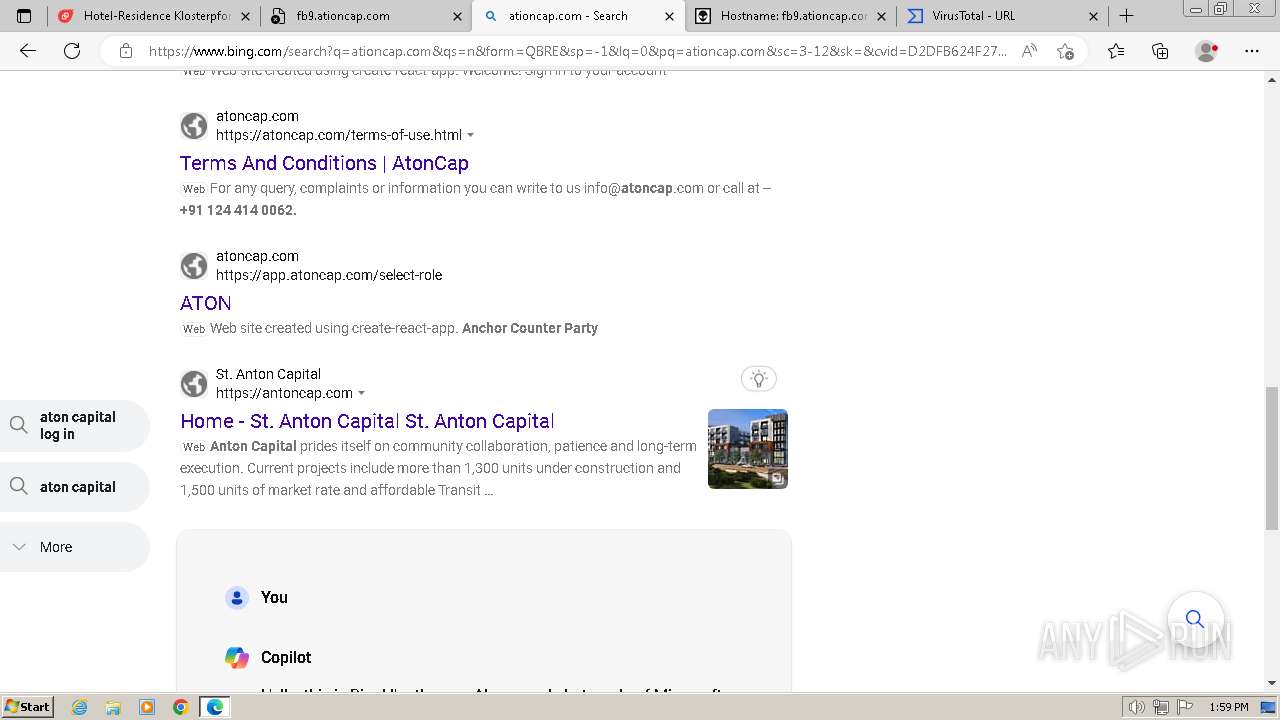Launch Internet Explorer from taskbar
Image resolution: width=1280 pixels, height=720 pixels.
(79, 707)
